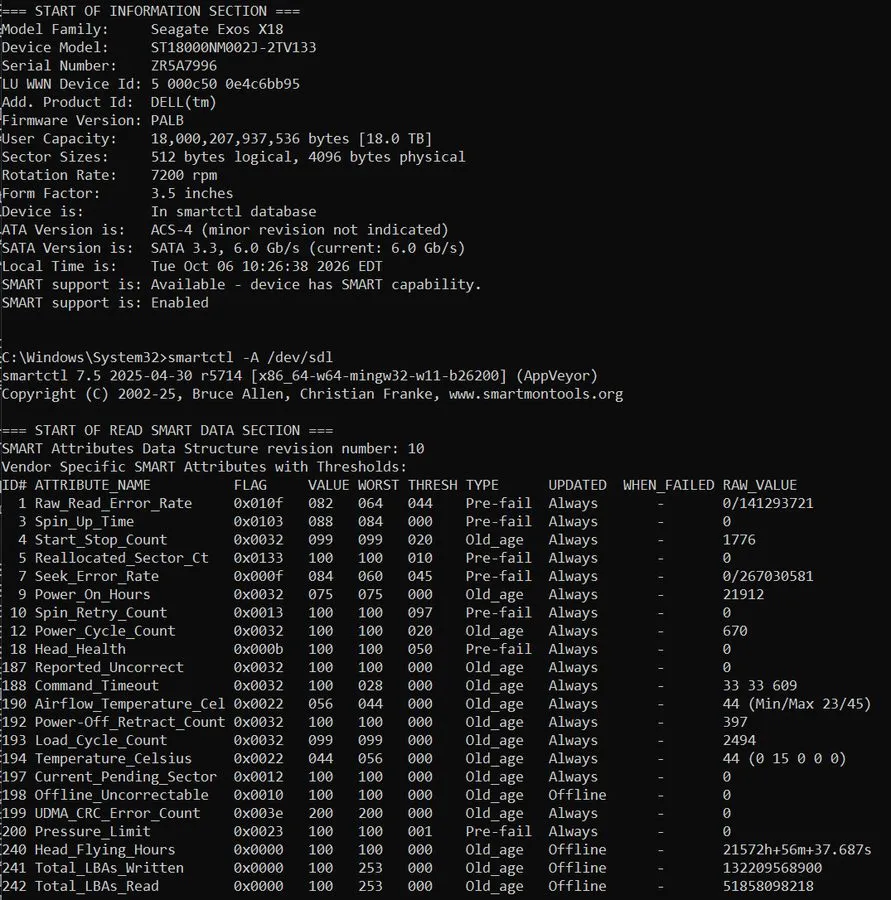
Task: Select the Current_Pending_Sector attribute name
Action: tap(126, 777)
